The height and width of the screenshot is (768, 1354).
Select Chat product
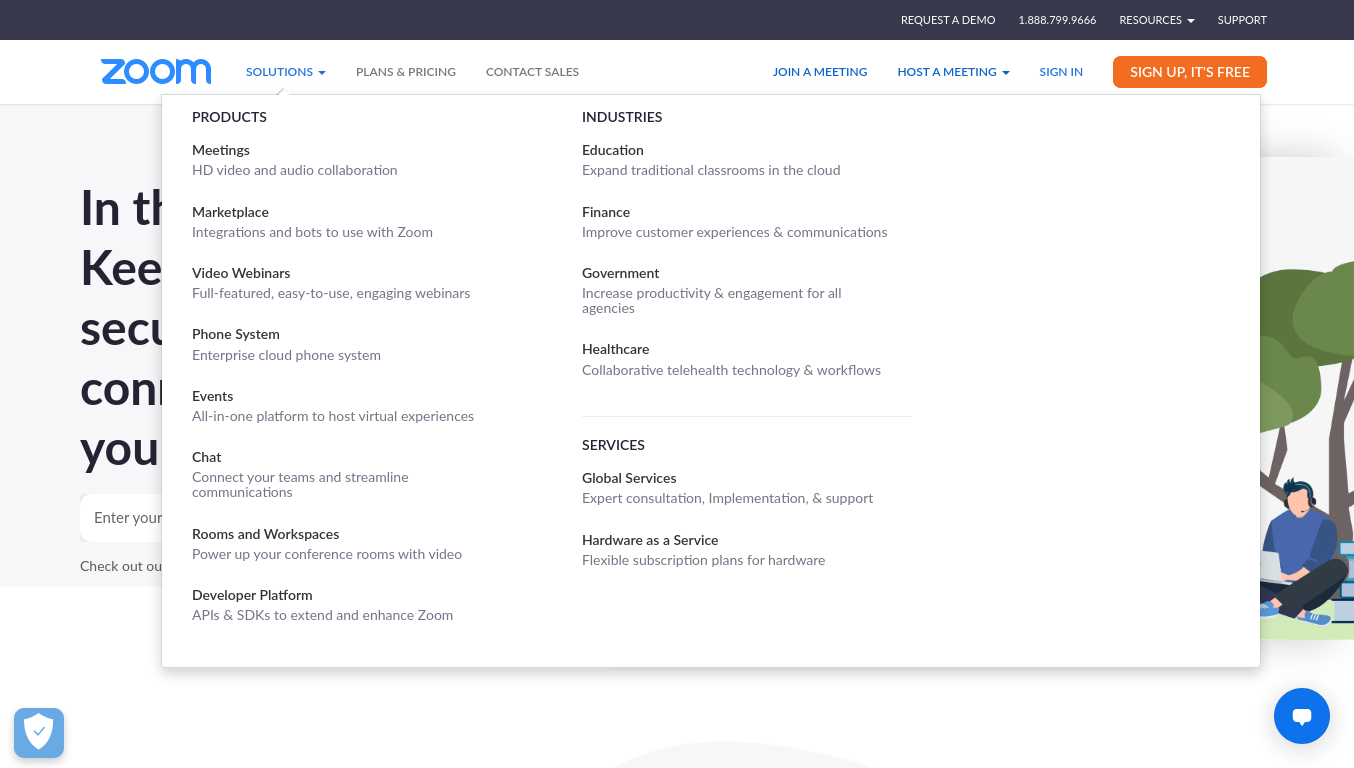[206, 457]
